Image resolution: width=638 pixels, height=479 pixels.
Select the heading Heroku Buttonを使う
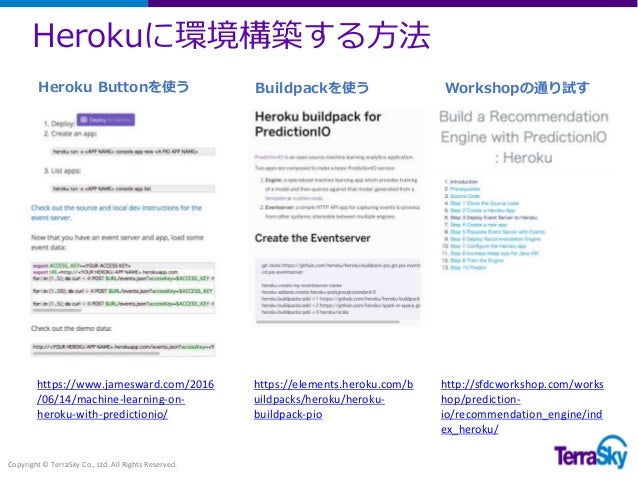pos(114,87)
